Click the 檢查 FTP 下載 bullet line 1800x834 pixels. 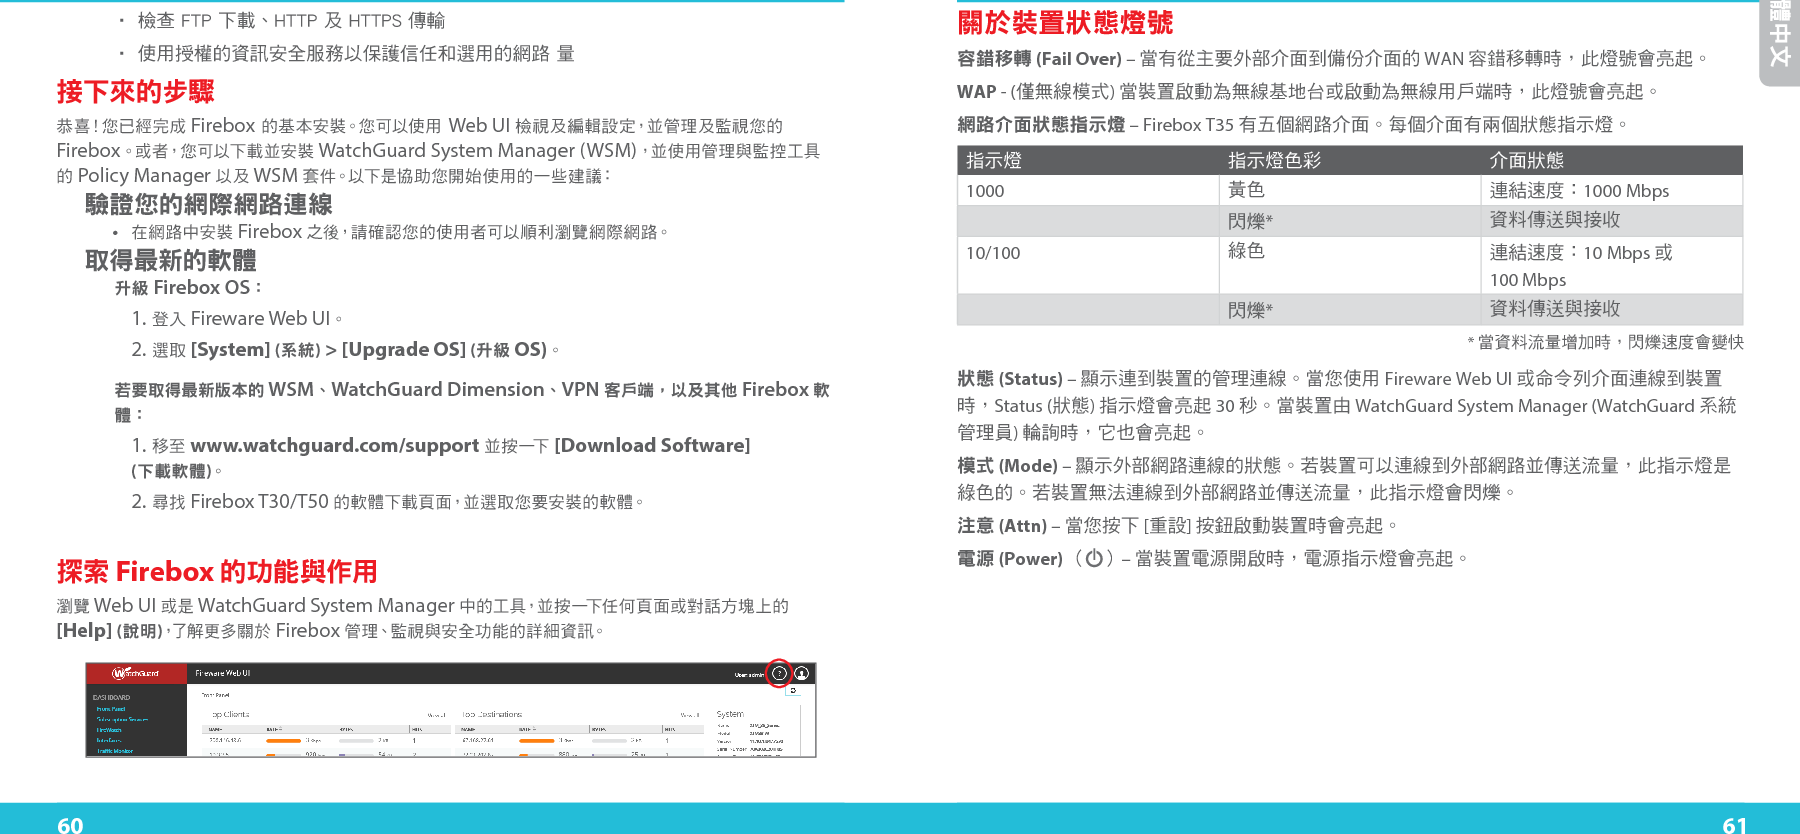[x=291, y=21]
